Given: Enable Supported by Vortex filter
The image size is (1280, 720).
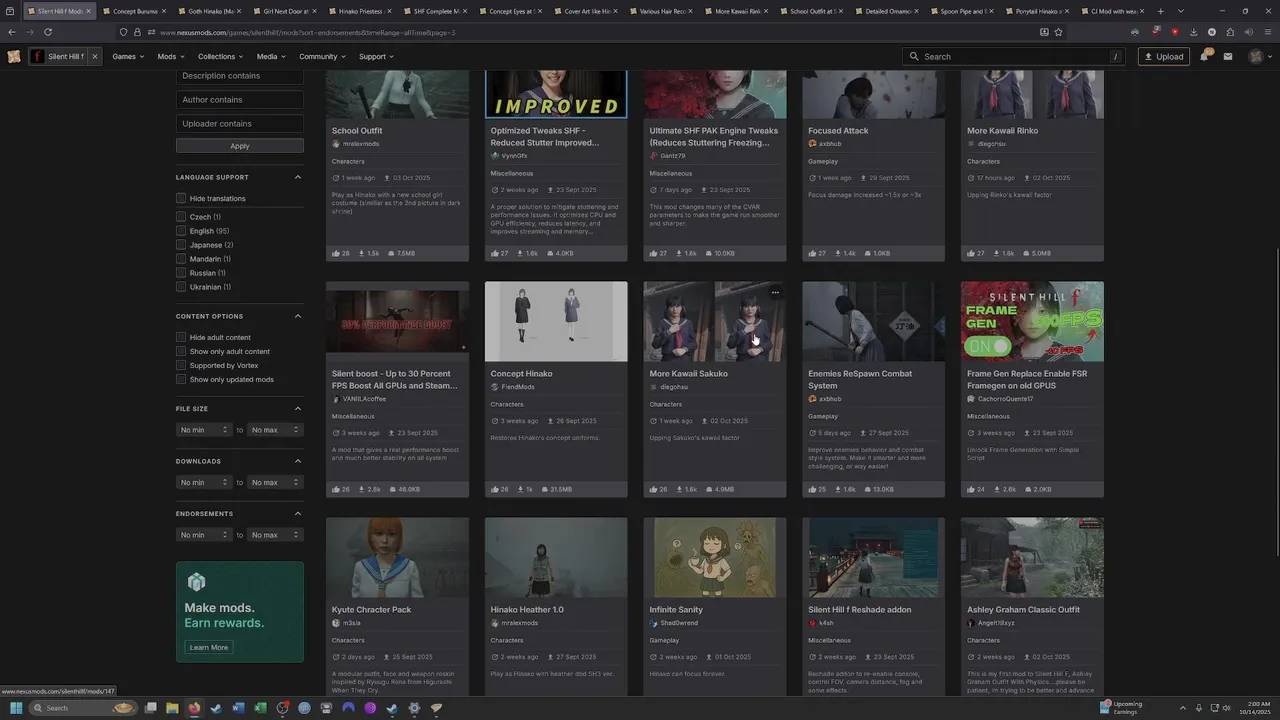Looking at the screenshot, I should [x=181, y=365].
